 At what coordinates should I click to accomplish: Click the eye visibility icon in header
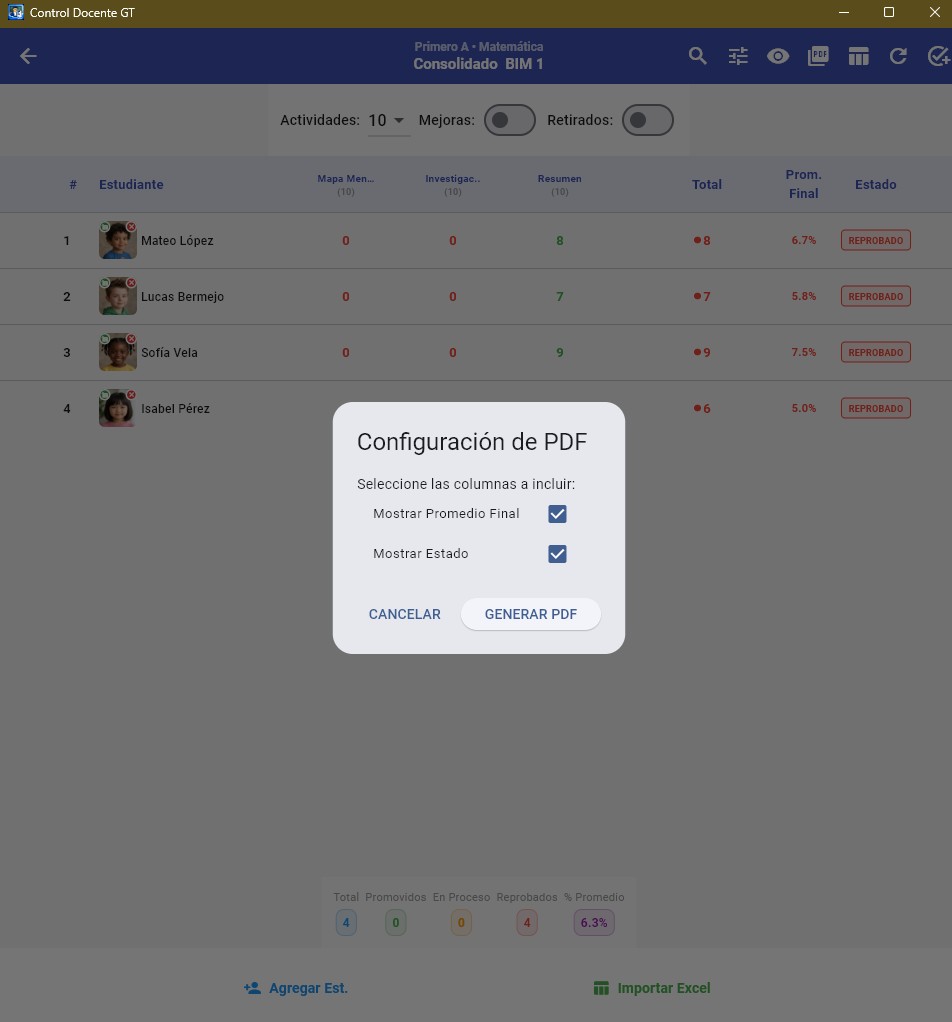click(x=778, y=56)
